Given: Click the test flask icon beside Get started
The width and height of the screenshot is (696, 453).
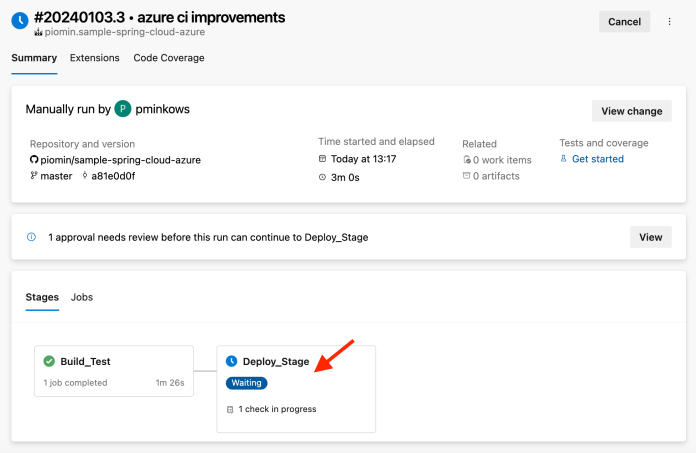Looking at the screenshot, I should click(564, 159).
